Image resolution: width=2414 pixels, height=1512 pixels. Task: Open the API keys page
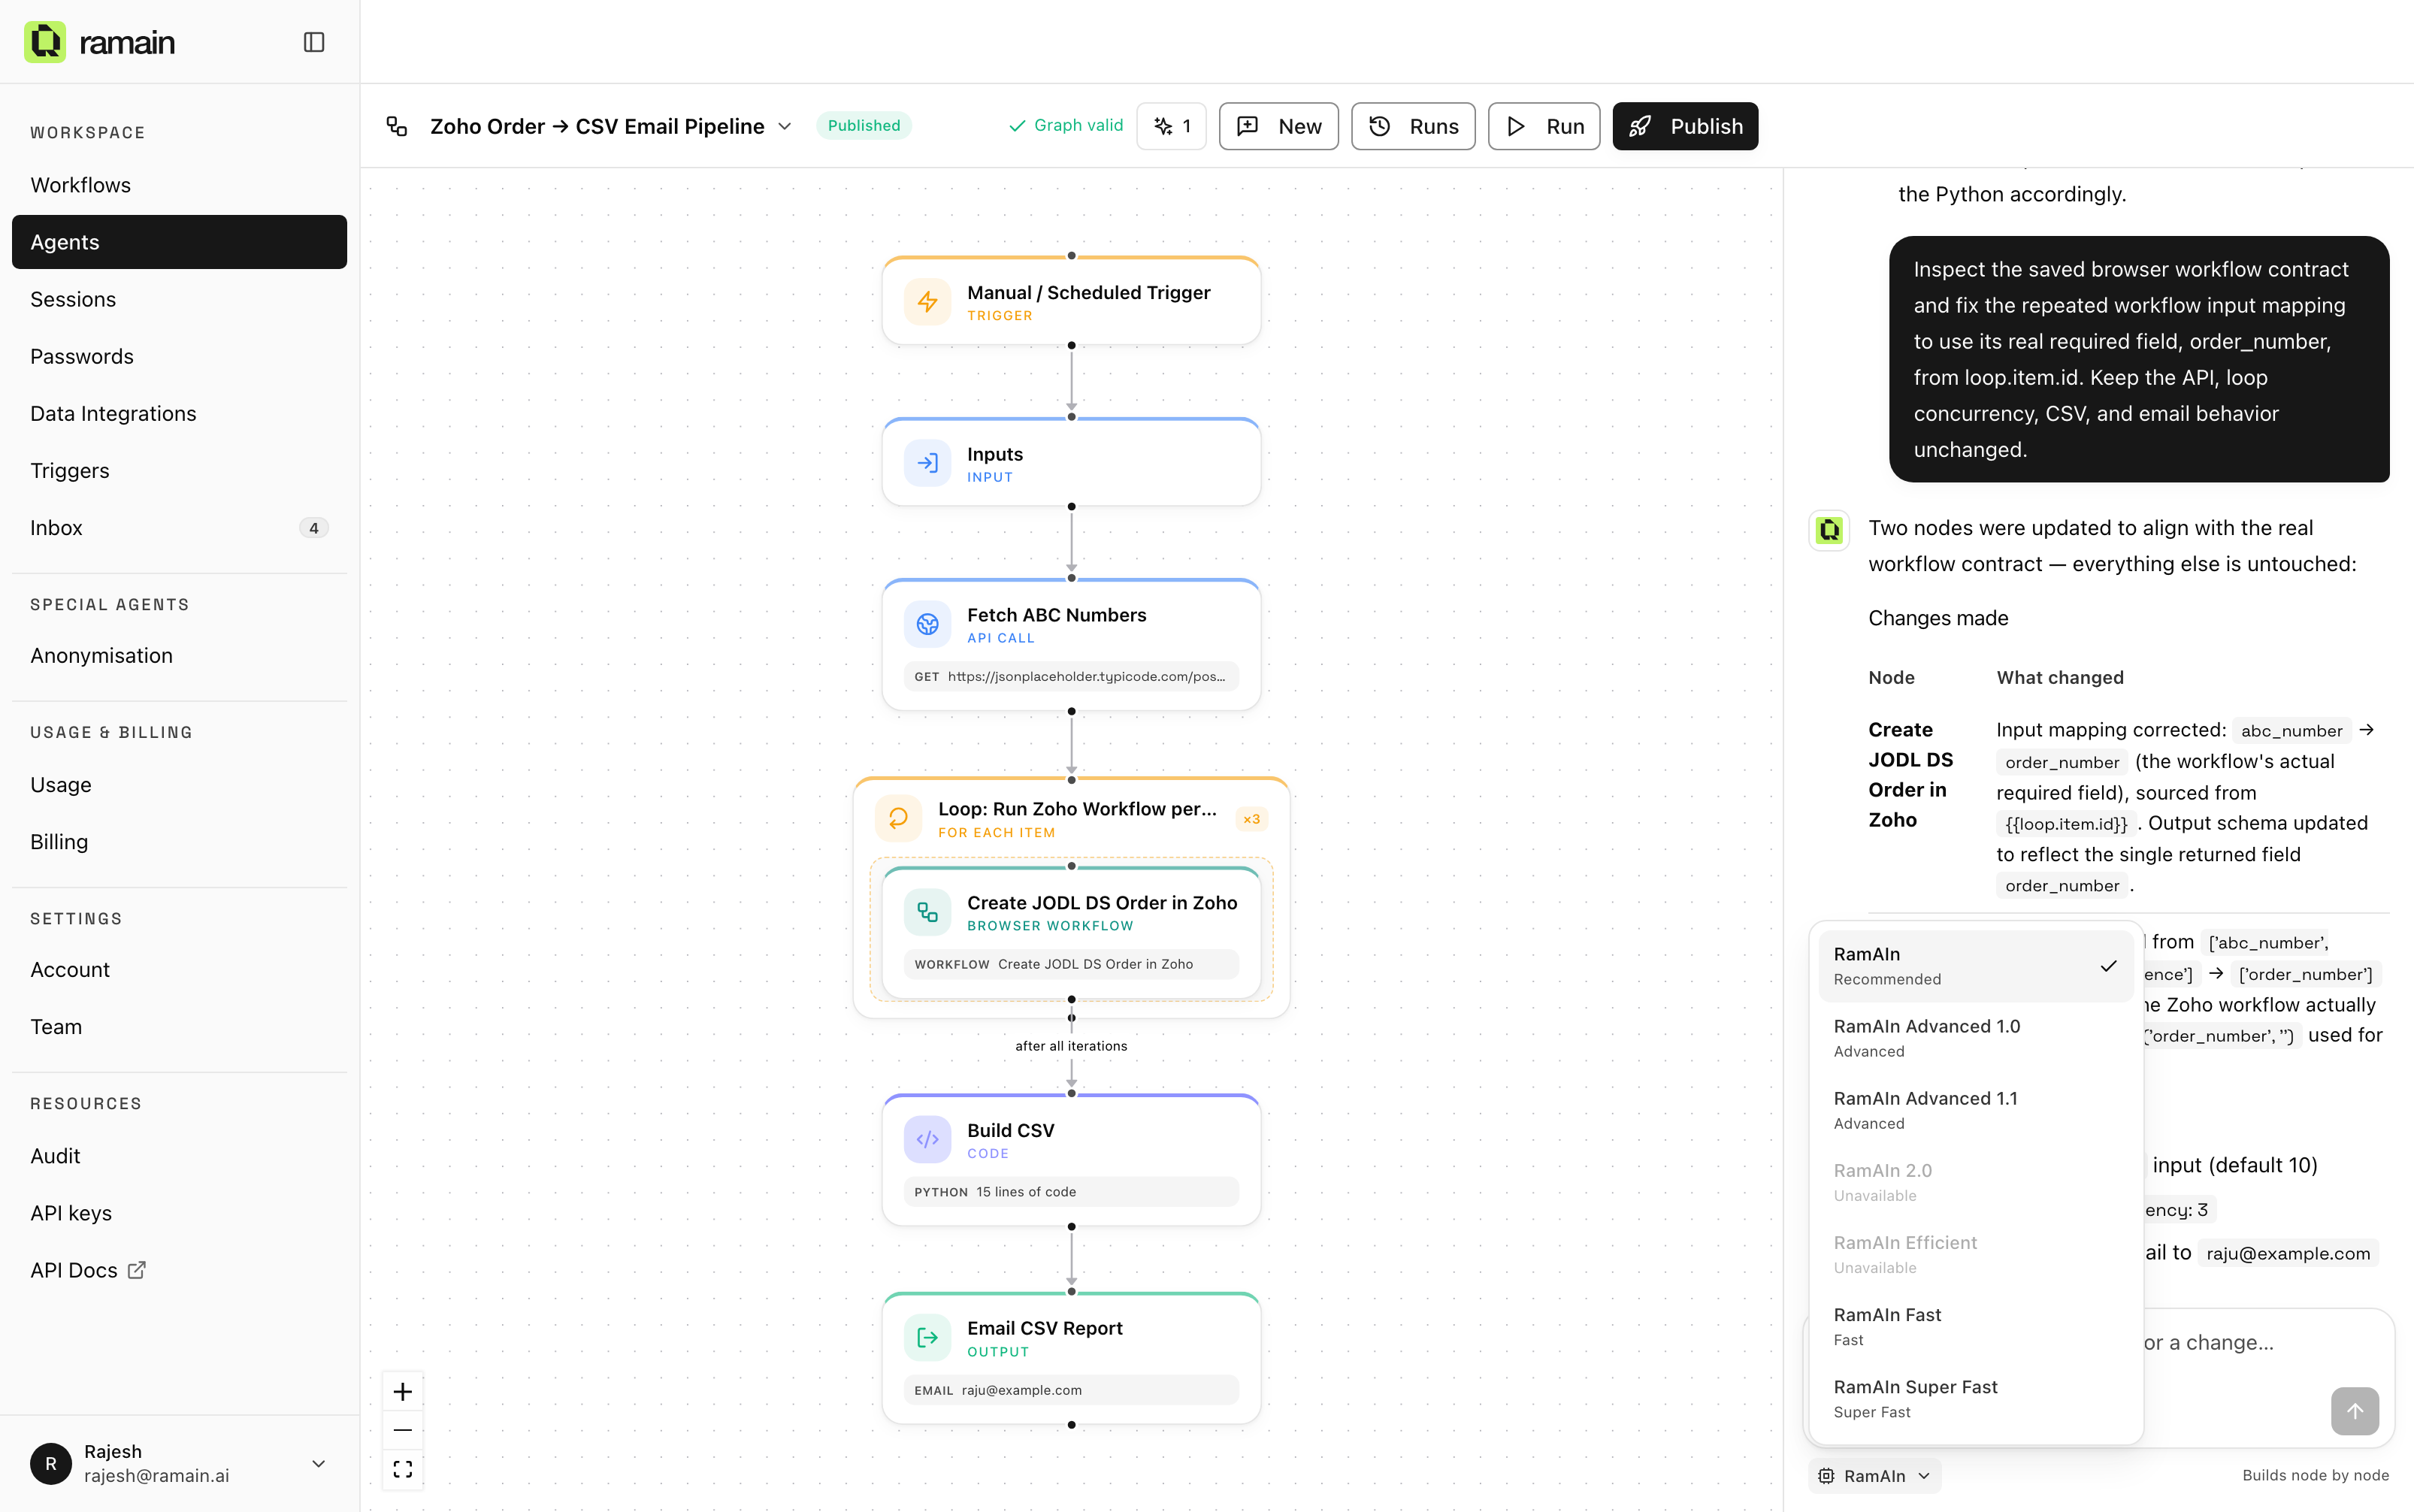179,1213
